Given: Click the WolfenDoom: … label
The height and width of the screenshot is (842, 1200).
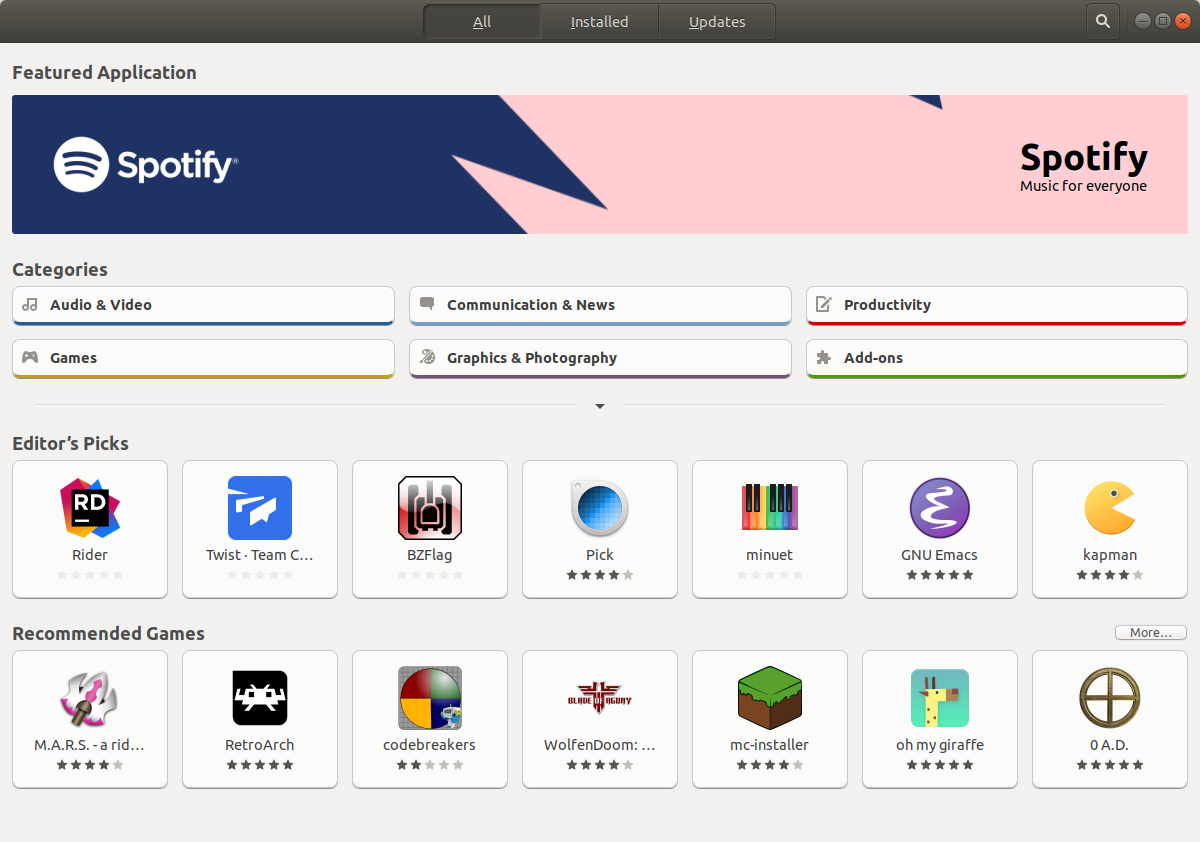Looking at the screenshot, I should tap(600, 745).
